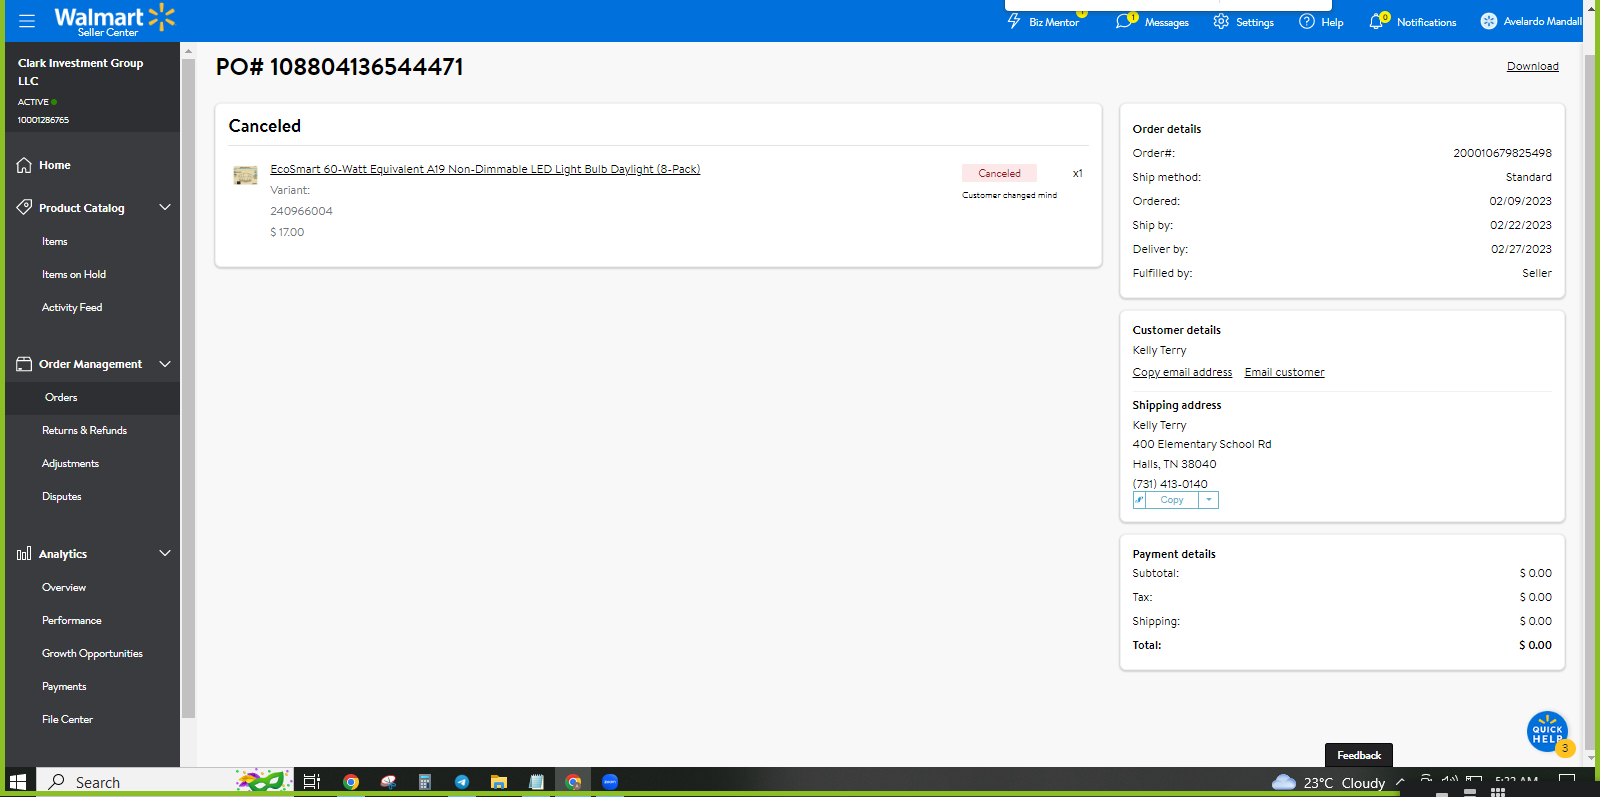Click the link icon beside Copy button
This screenshot has height=797, width=1600.
(x=1139, y=500)
